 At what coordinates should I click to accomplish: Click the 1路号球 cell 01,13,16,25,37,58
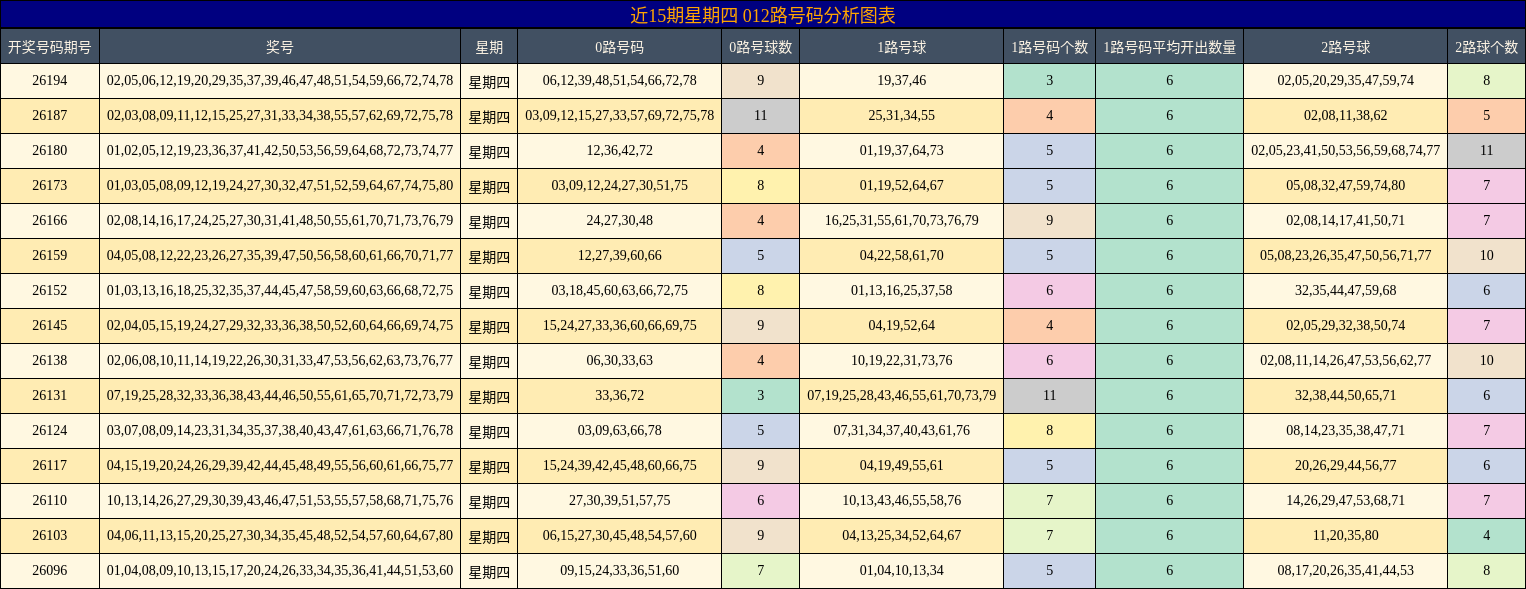901,291
